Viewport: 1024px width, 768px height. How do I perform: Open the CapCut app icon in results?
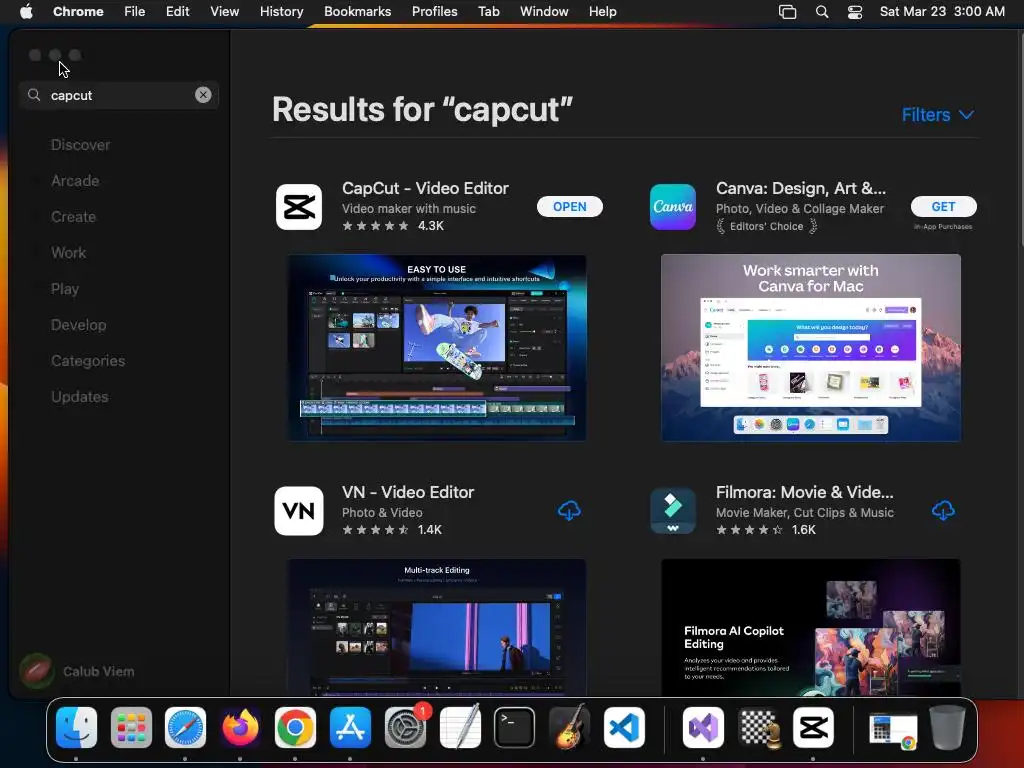pyautogui.click(x=299, y=207)
